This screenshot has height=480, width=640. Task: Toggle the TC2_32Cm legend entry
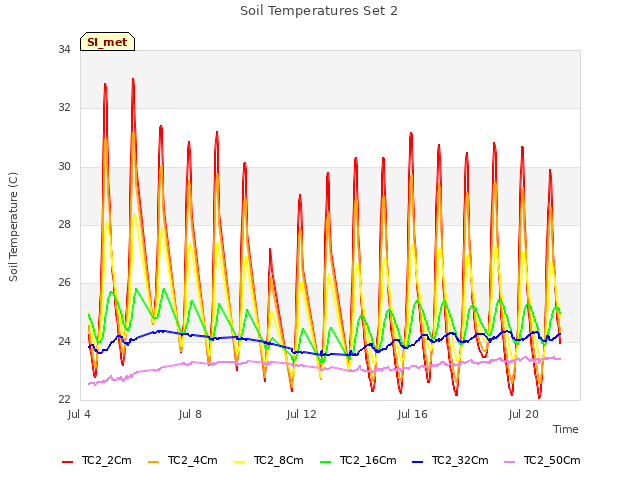point(450,461)
